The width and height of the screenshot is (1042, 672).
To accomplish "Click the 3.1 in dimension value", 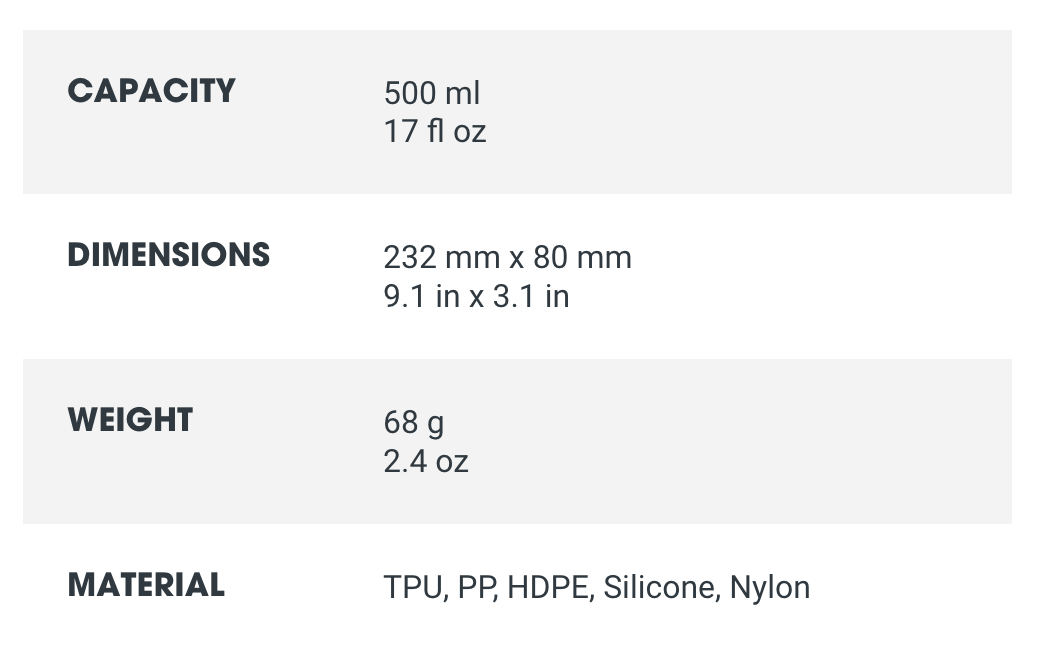I will point(531,297).
